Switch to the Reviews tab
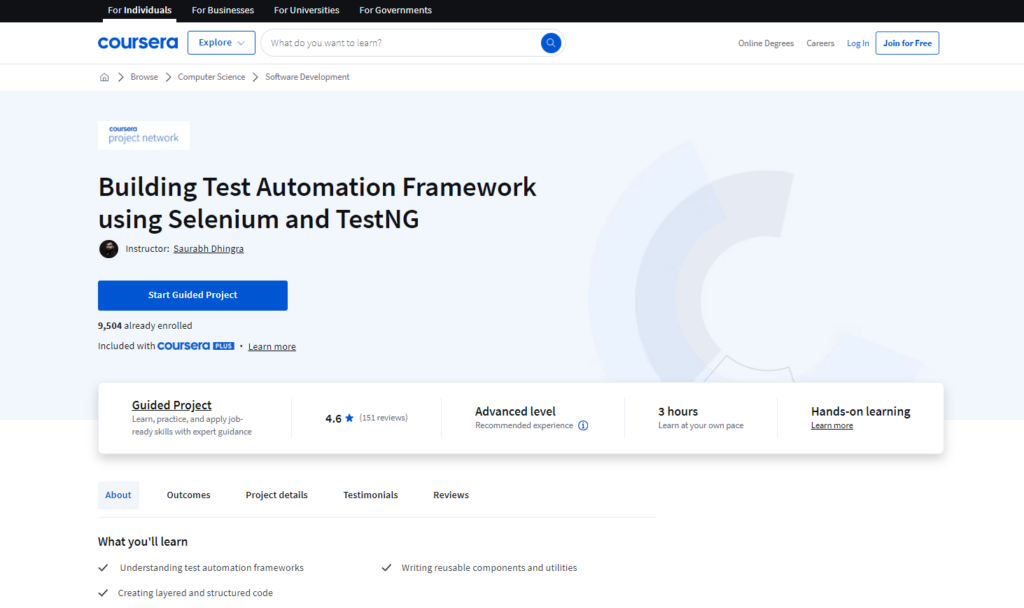The width and height of the screenshot is (1024, 608). [x=451, y=495]
